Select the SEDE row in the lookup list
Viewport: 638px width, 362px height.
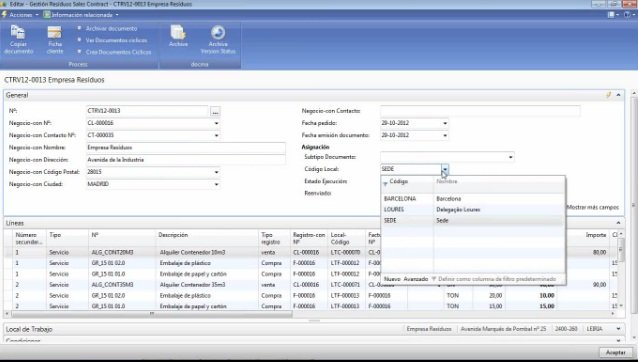473,220
